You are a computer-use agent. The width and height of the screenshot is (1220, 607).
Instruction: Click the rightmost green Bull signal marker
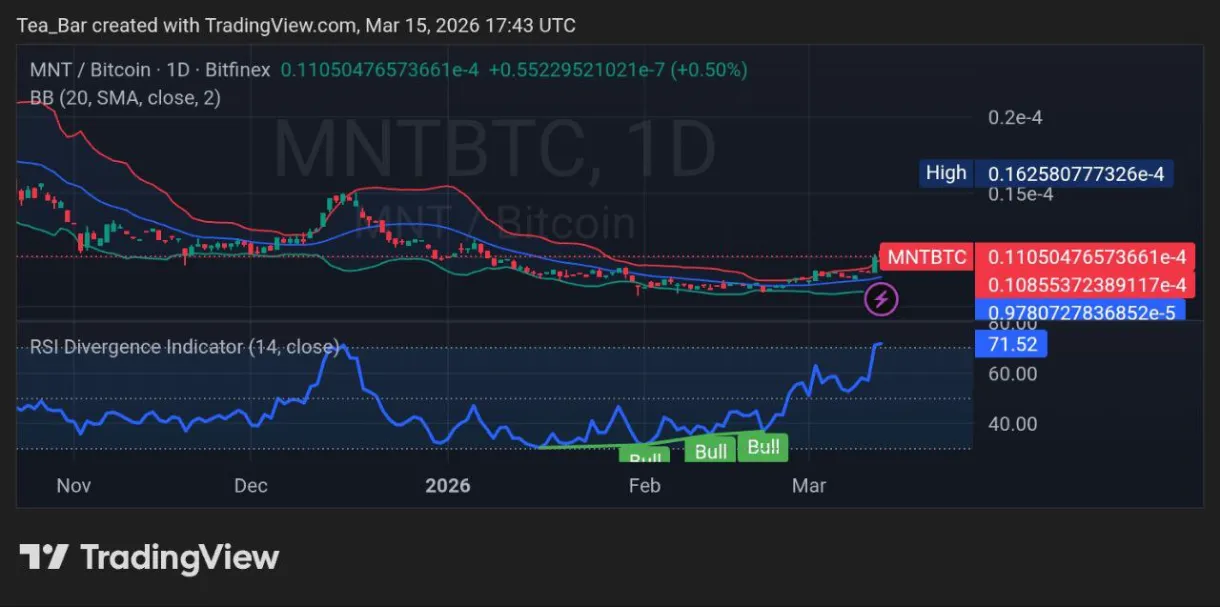tap(763, 447)
